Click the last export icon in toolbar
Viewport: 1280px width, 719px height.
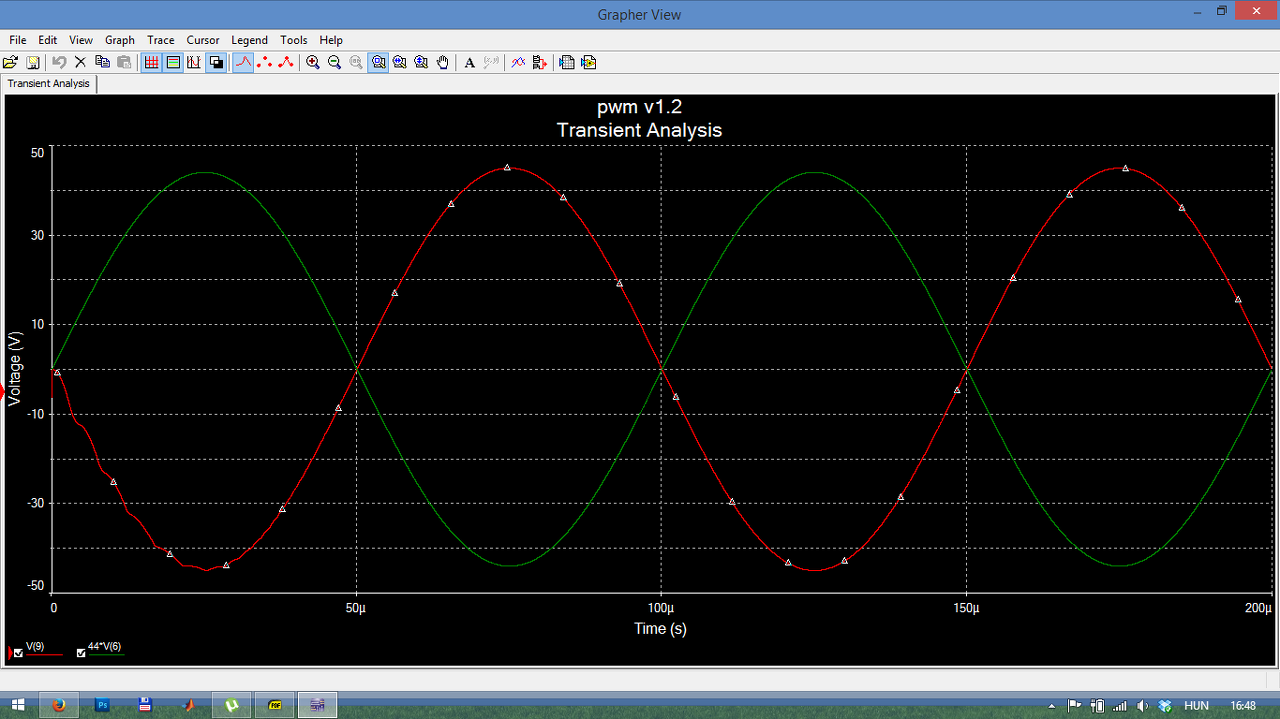pos(589,62)
